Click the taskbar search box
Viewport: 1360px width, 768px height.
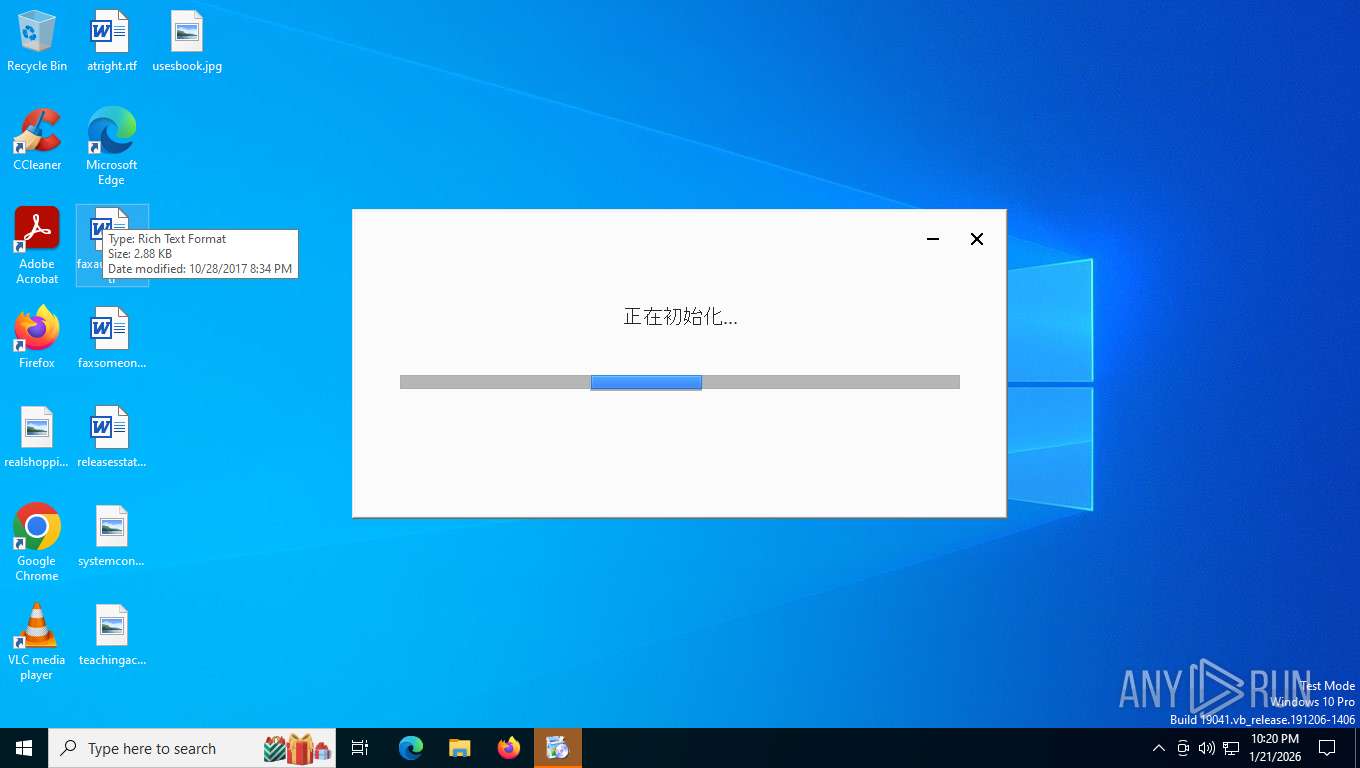[192, 748]
